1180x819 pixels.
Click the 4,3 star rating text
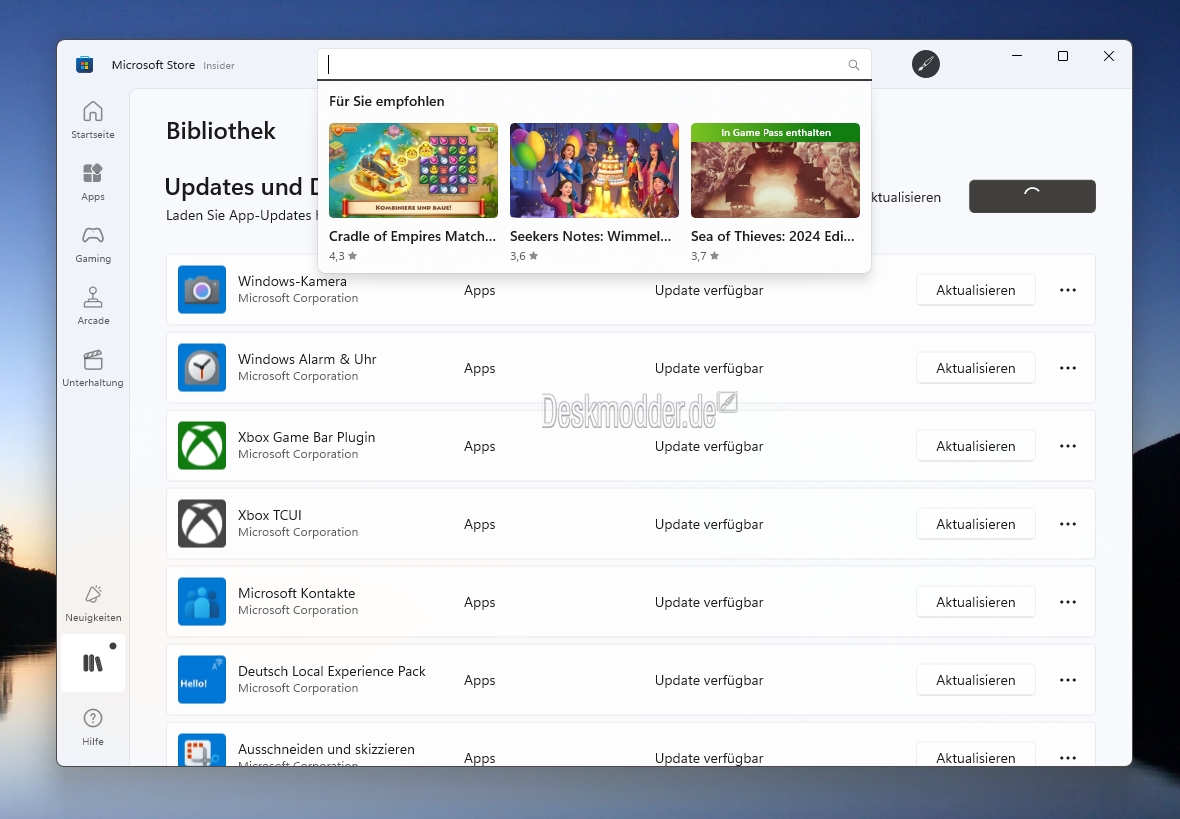point(343,256)
